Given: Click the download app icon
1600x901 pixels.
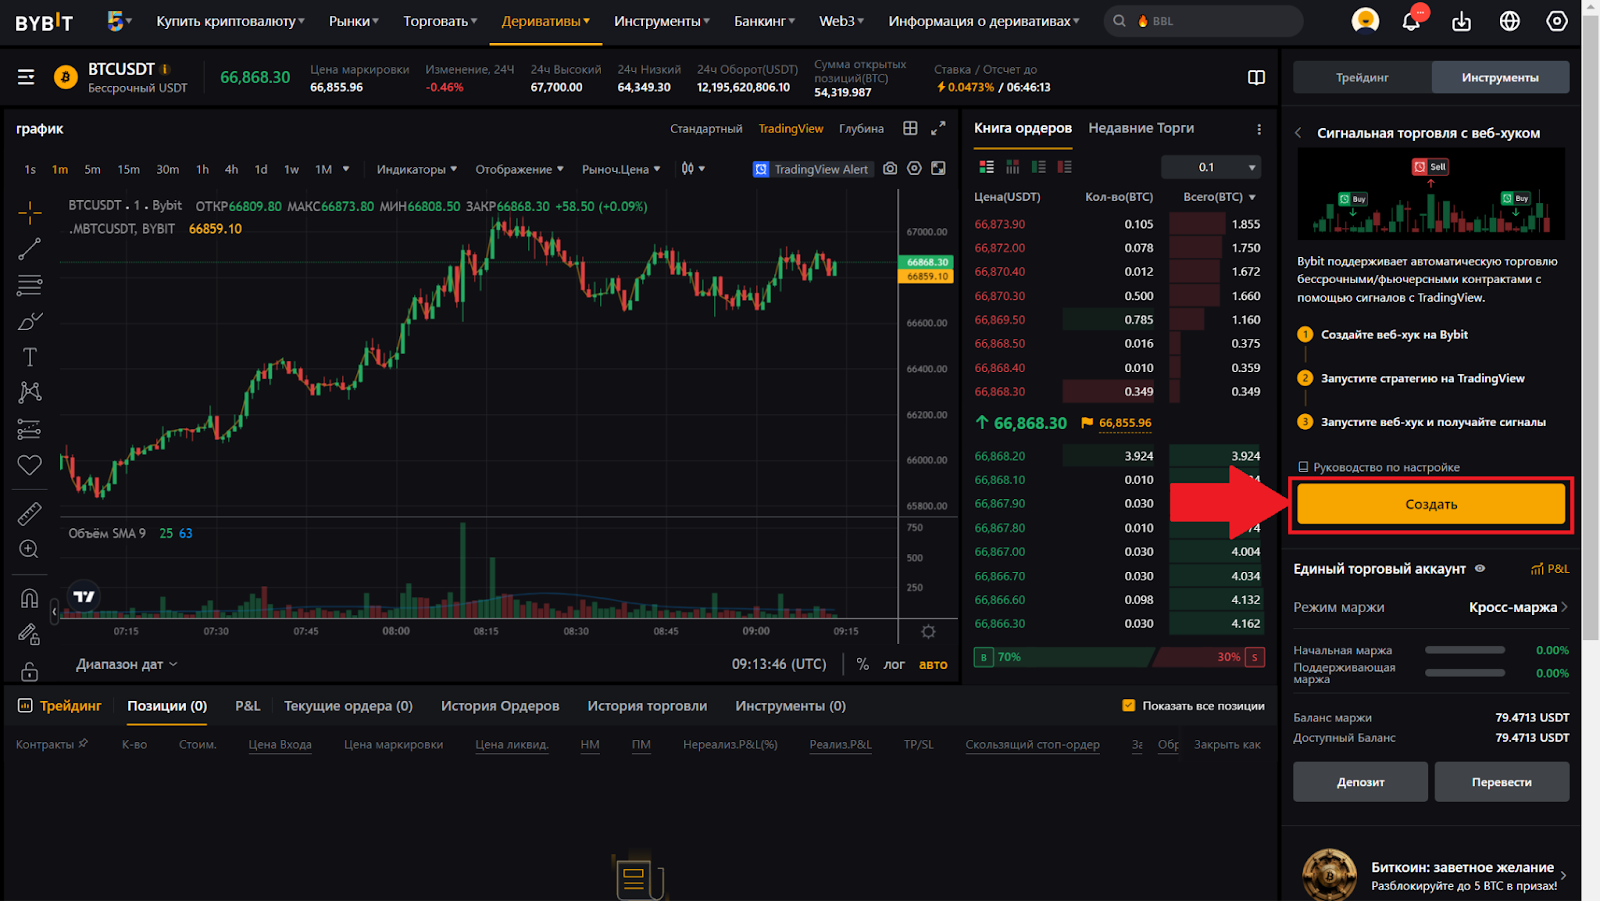Looking at the screenshot, I should [1461, 21].
